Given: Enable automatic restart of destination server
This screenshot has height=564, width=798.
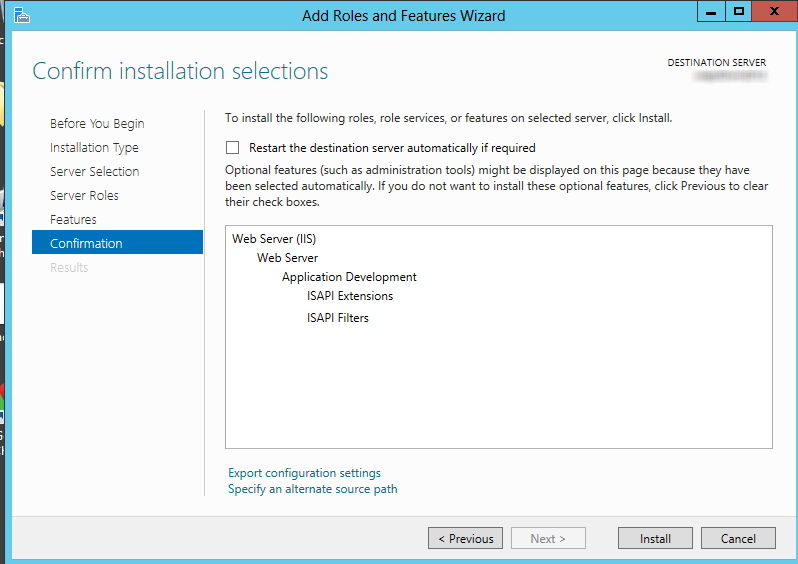Looking at the screenshot, I should pyautogui.click(x=233, y=148).
